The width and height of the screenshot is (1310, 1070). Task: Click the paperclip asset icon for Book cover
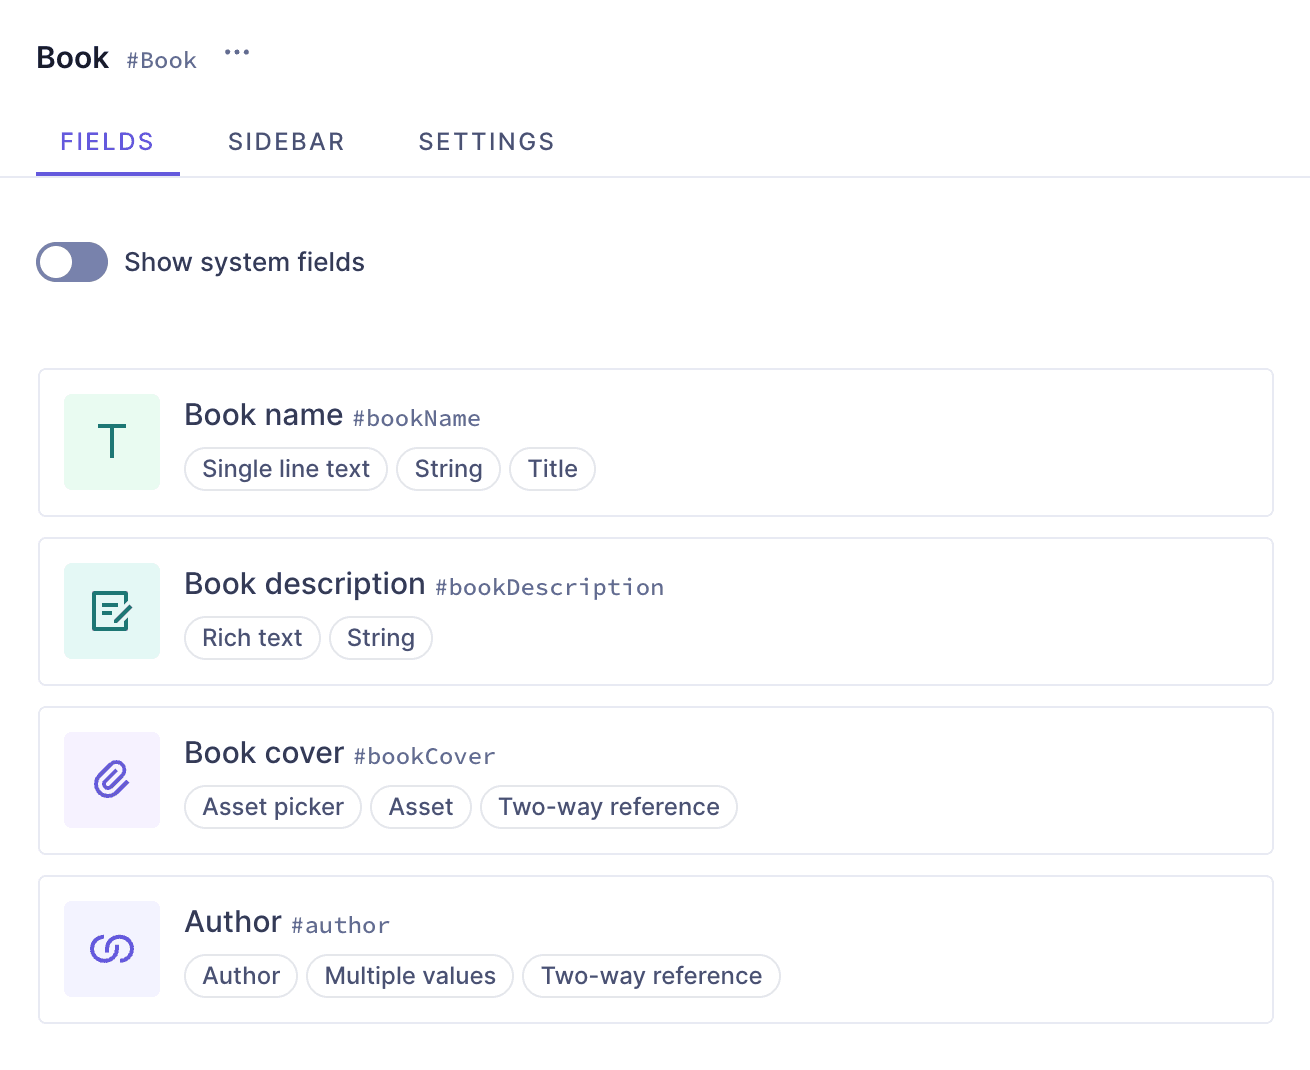pos(112,780)
